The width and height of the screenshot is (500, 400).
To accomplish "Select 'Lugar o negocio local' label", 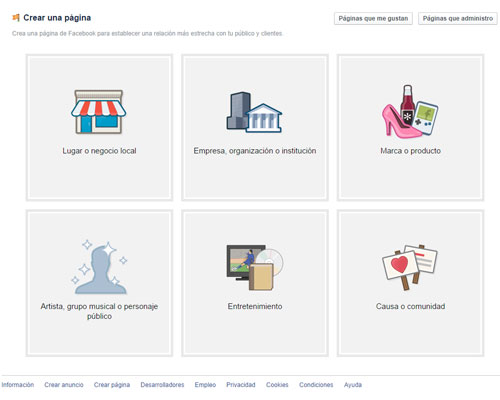I will pos(99,151).
